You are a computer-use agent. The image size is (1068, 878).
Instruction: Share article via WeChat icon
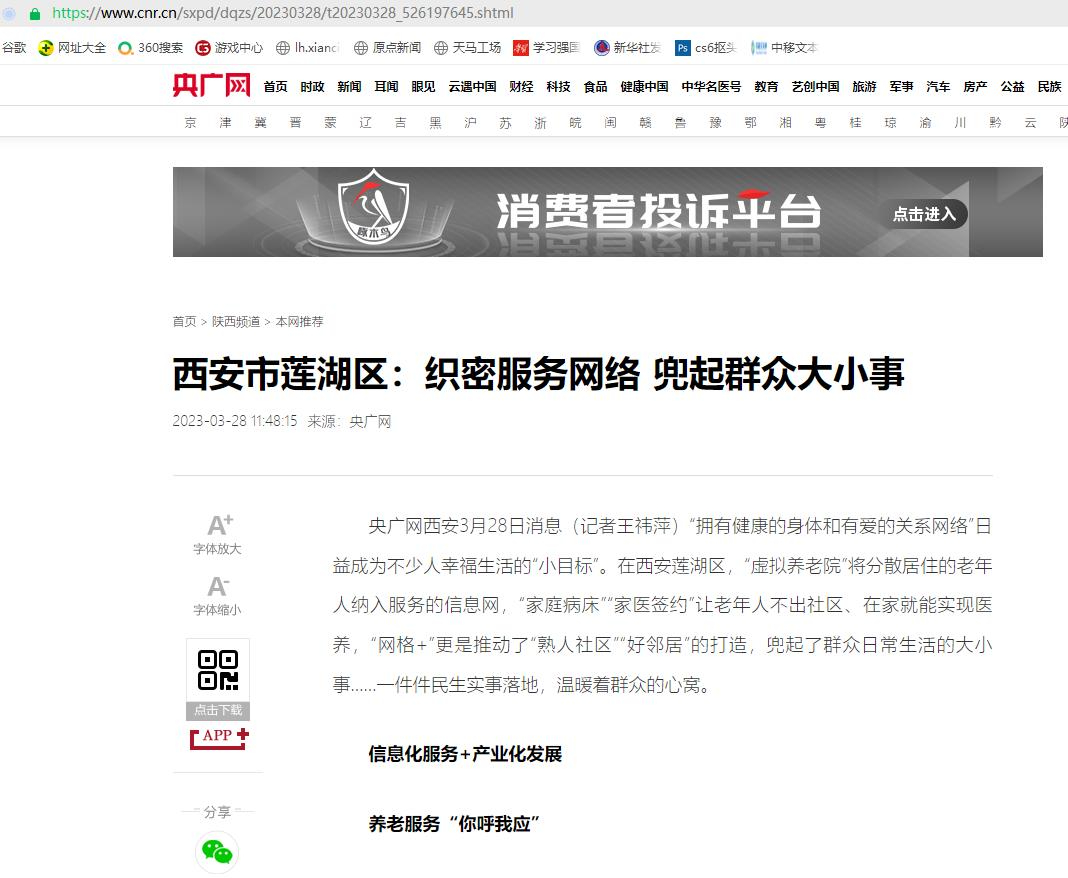[x=217, y=852]
